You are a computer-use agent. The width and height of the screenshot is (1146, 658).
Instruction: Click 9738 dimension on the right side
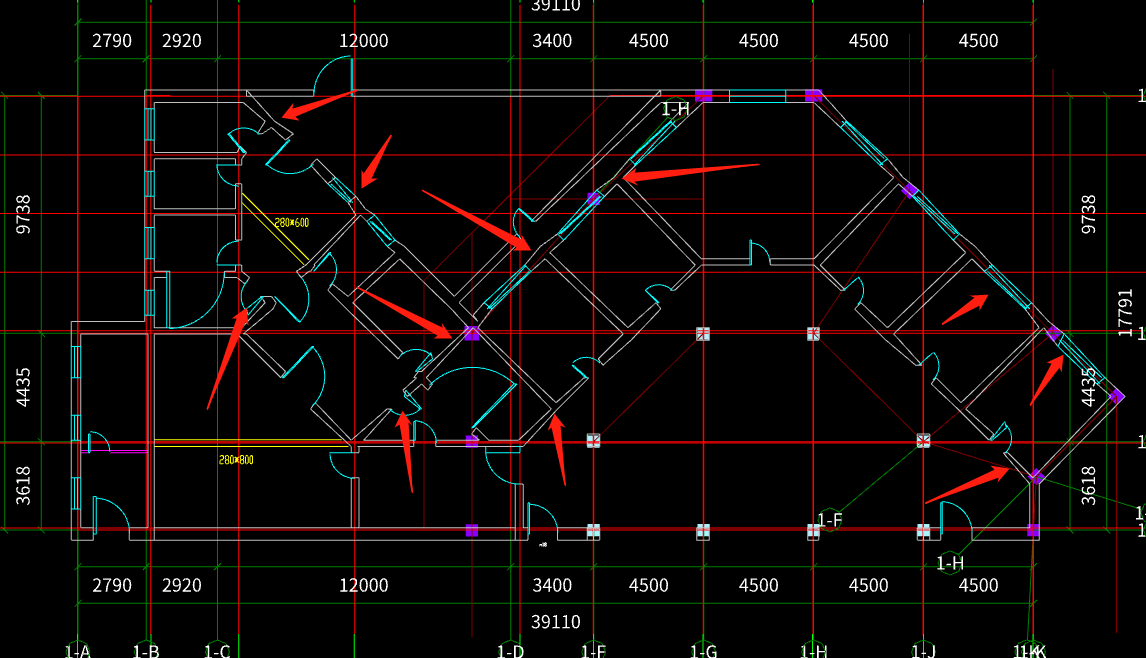(x=1088, y=214)
